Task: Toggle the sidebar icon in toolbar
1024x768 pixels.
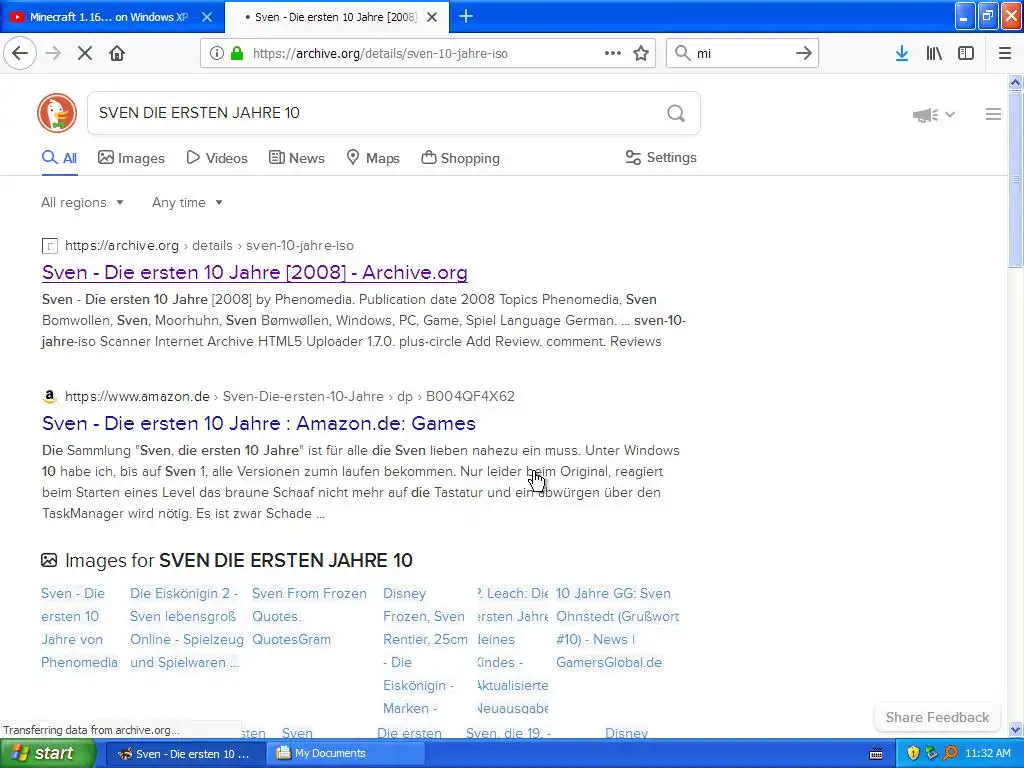Action: (966, 54)
